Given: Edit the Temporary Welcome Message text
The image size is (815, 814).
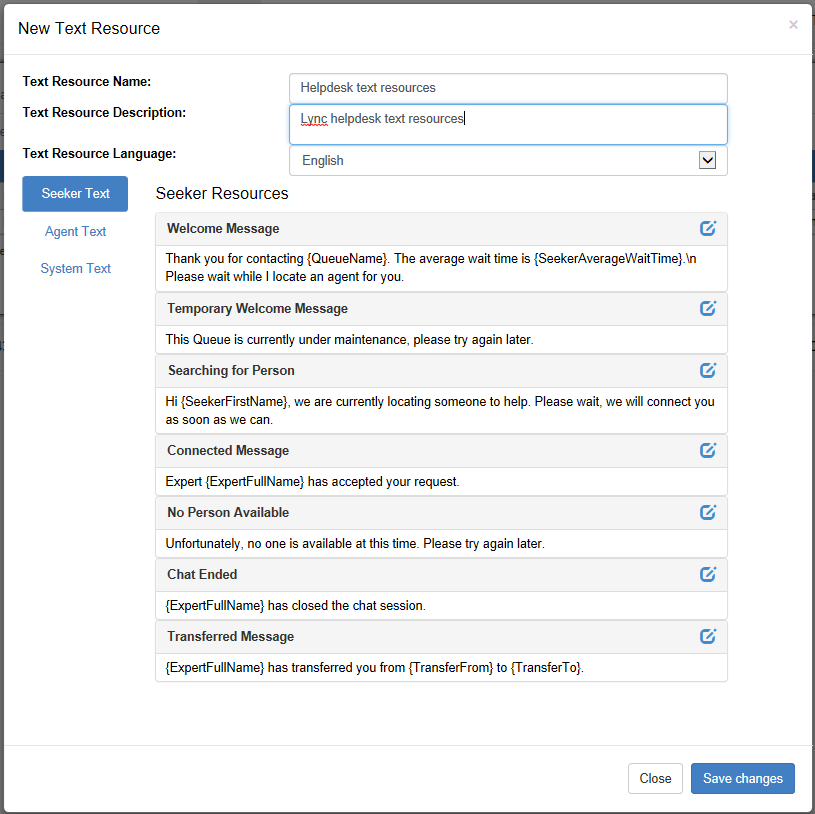Looking at the screenshot, I should pyautogui.click(x=707, y=308).
